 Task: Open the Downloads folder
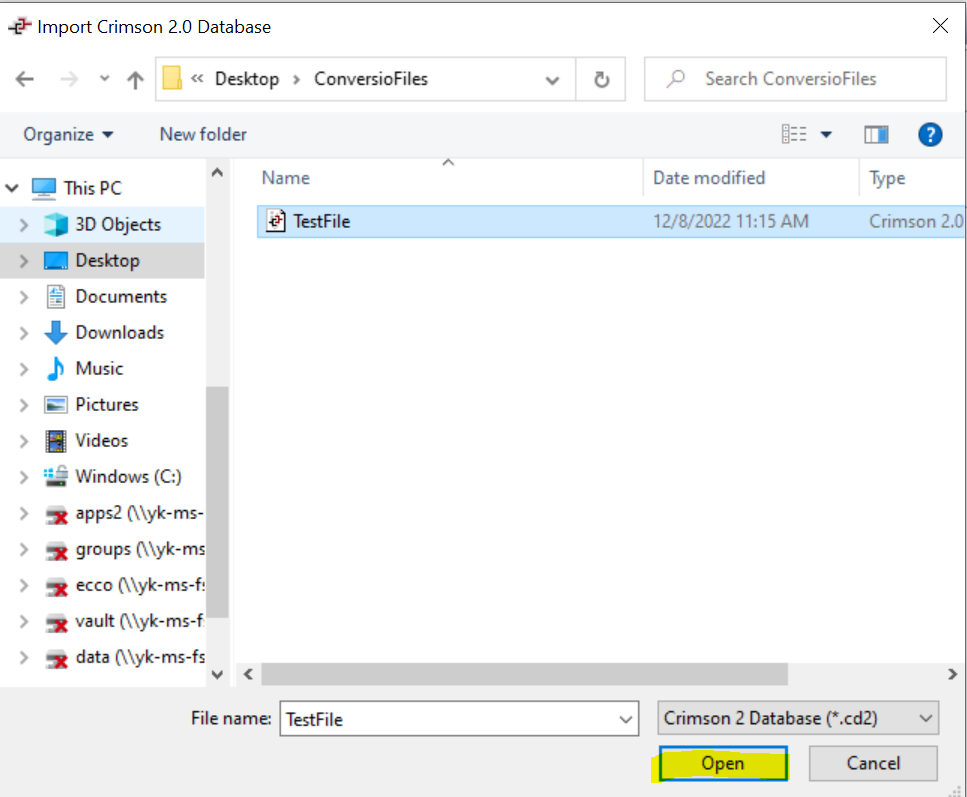[x=120, y=332]
